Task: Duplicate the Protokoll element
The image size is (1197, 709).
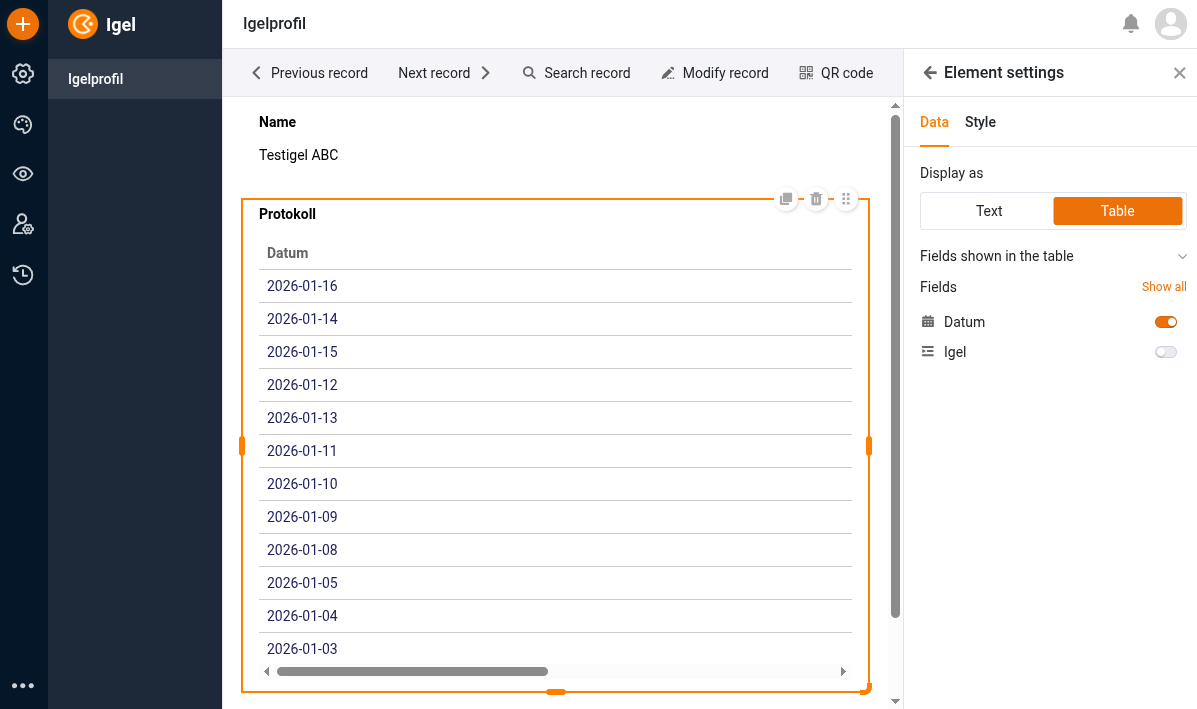Action: [x=786, y=199]
